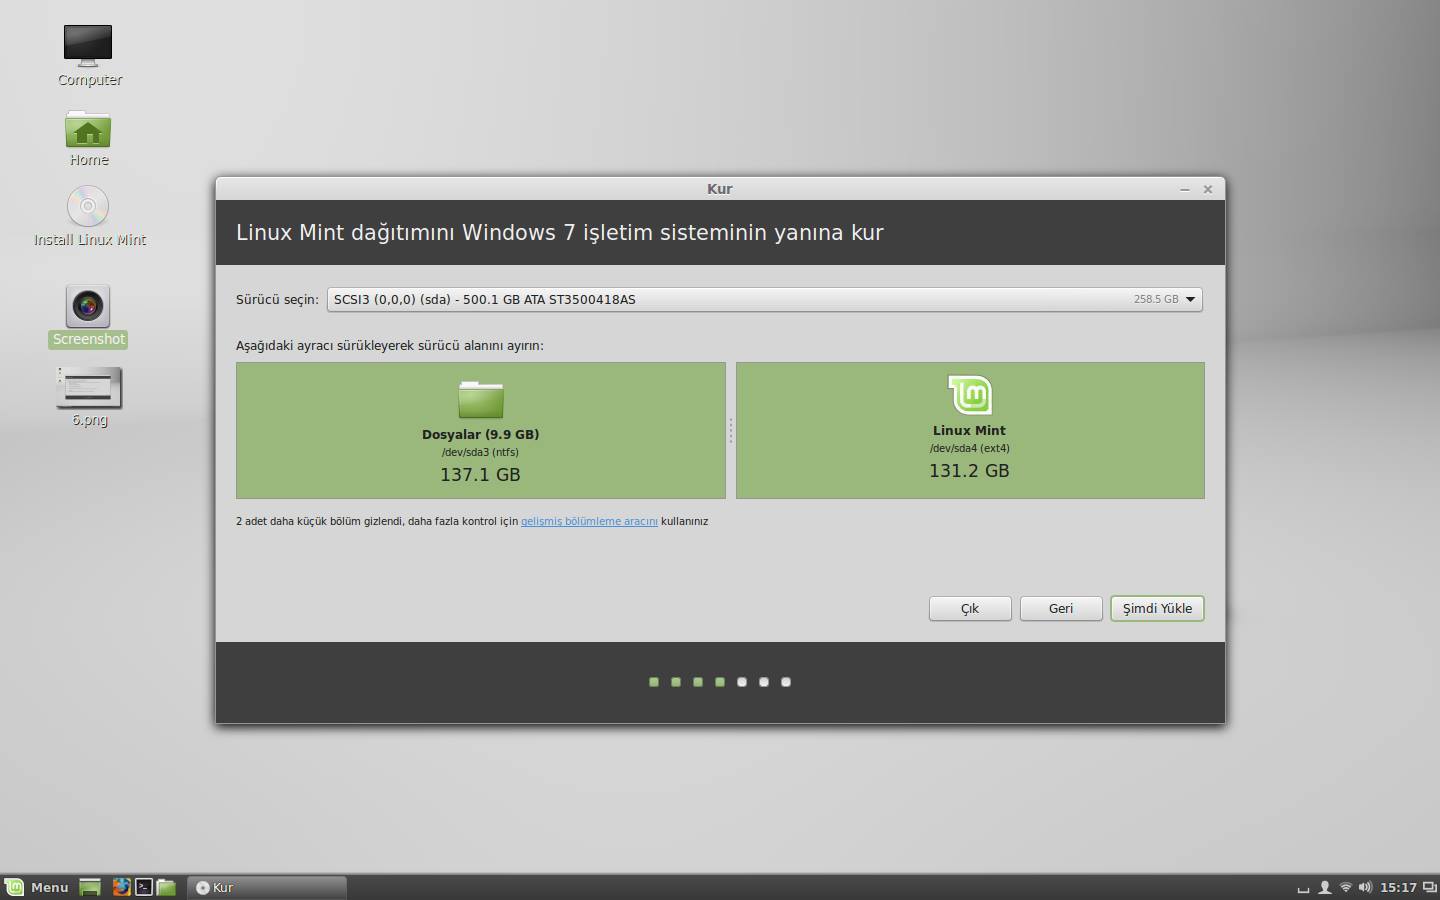
Task: Open the wireless network tray icon
Action: click(1346, 887)
